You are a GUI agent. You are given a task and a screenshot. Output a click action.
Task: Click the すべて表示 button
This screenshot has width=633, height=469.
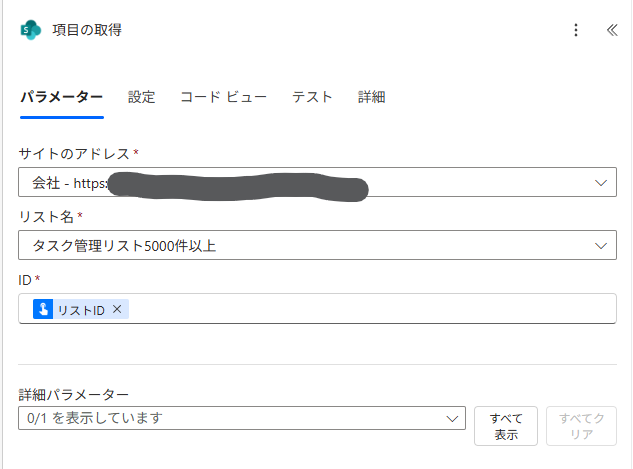(506, 426)
